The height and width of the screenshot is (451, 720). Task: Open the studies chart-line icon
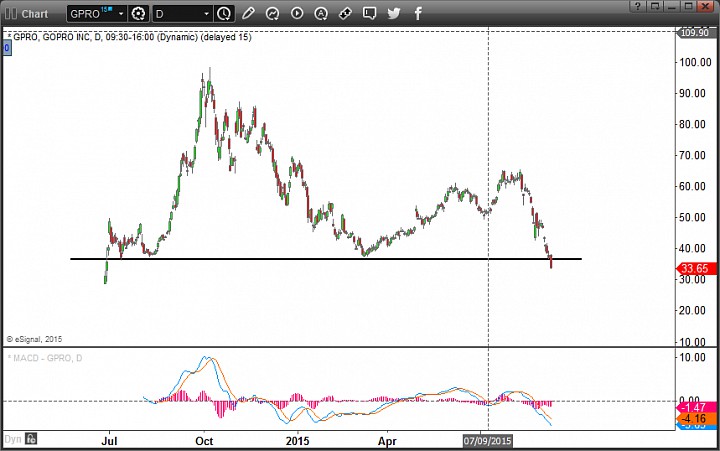(x=272, y=14)
